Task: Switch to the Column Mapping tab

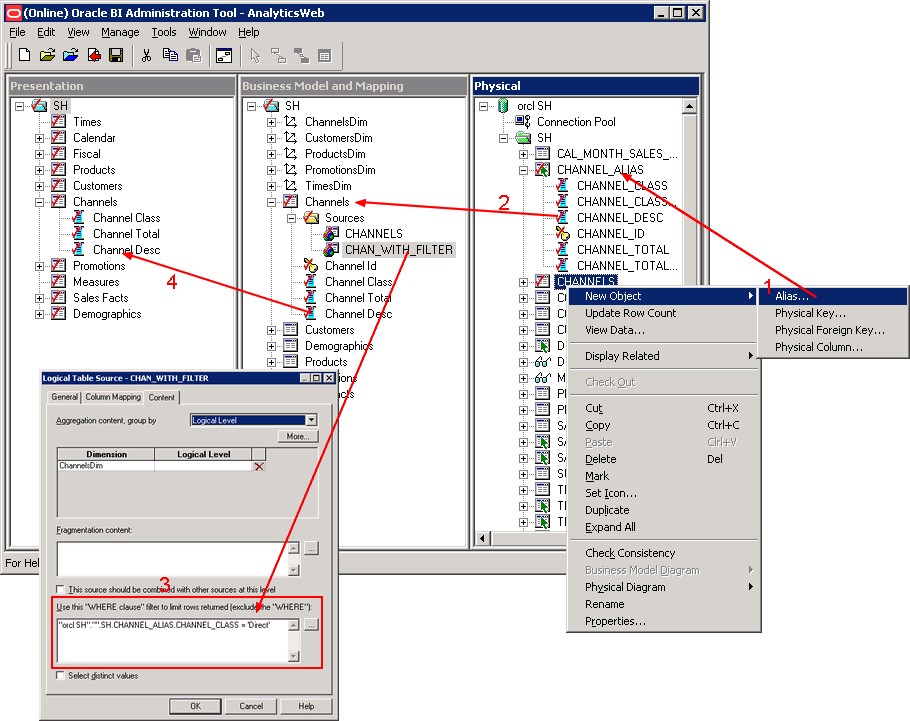Action: coord(113,397)
